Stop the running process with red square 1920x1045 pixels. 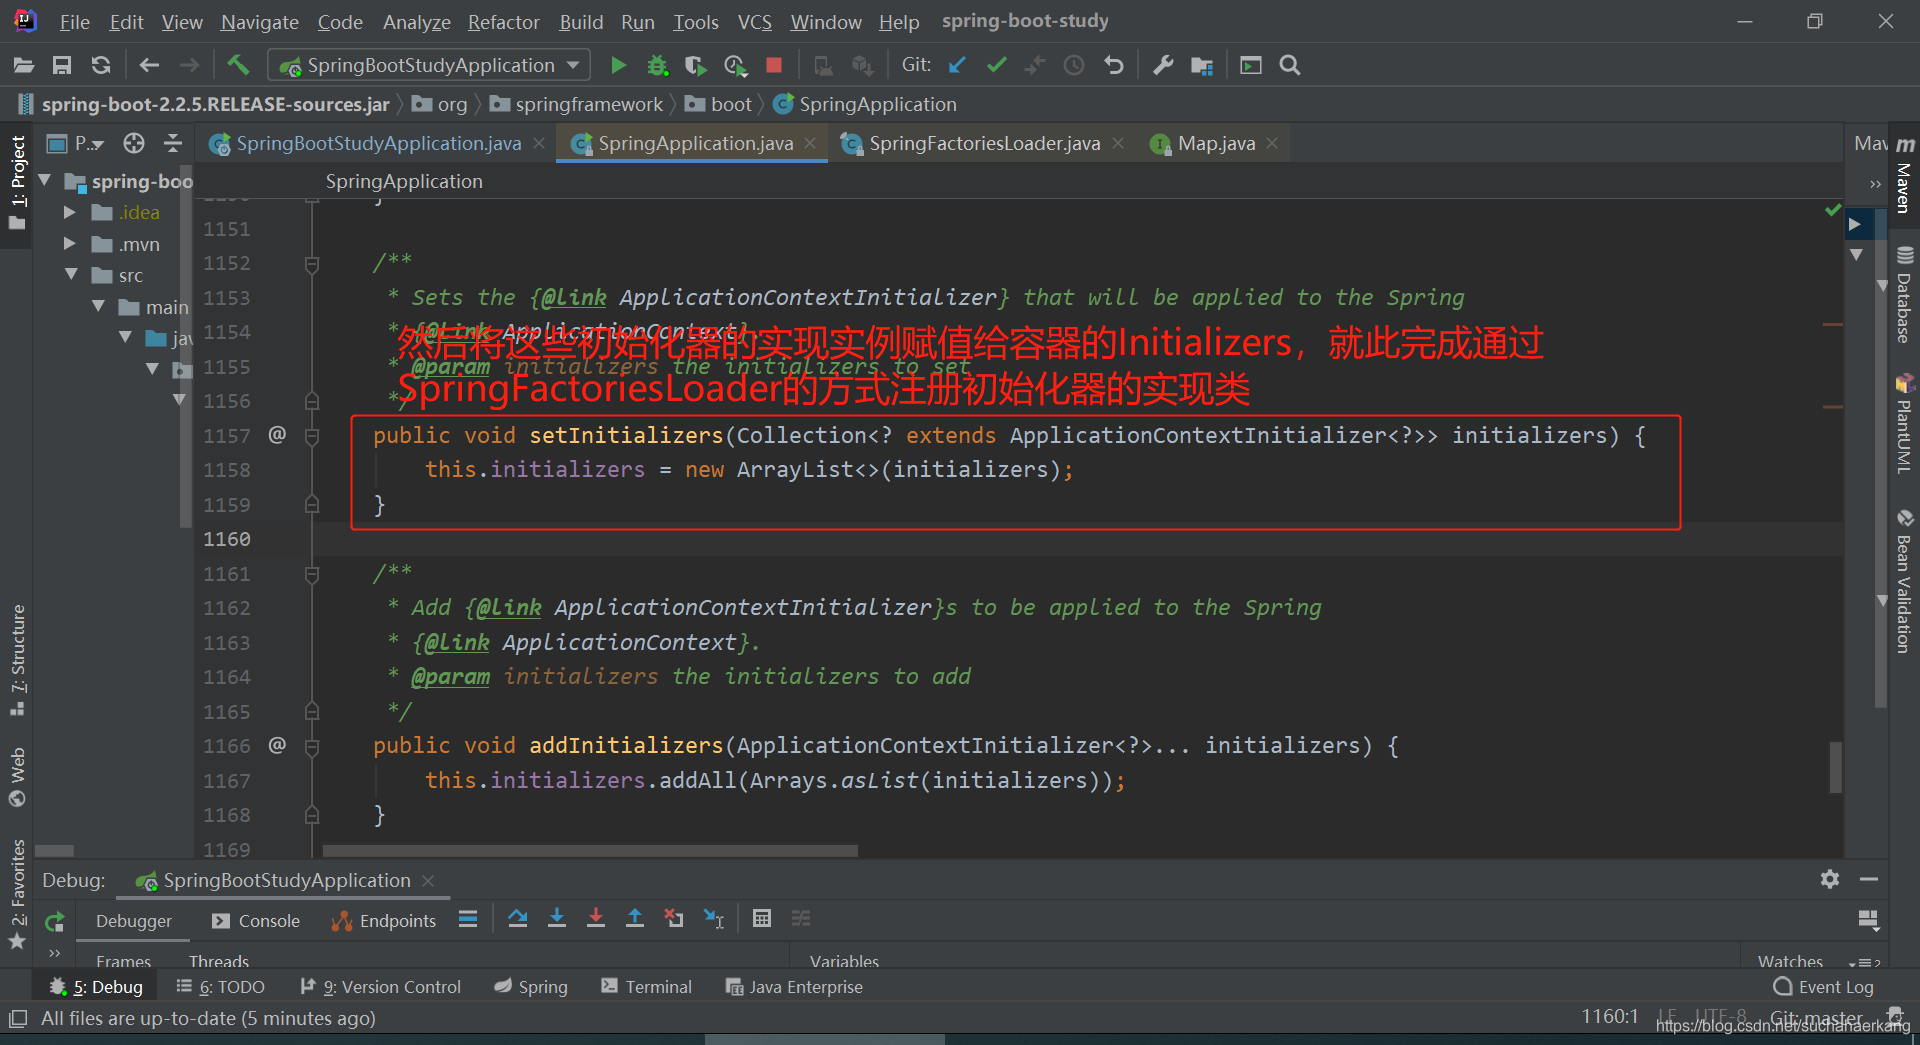774,65
